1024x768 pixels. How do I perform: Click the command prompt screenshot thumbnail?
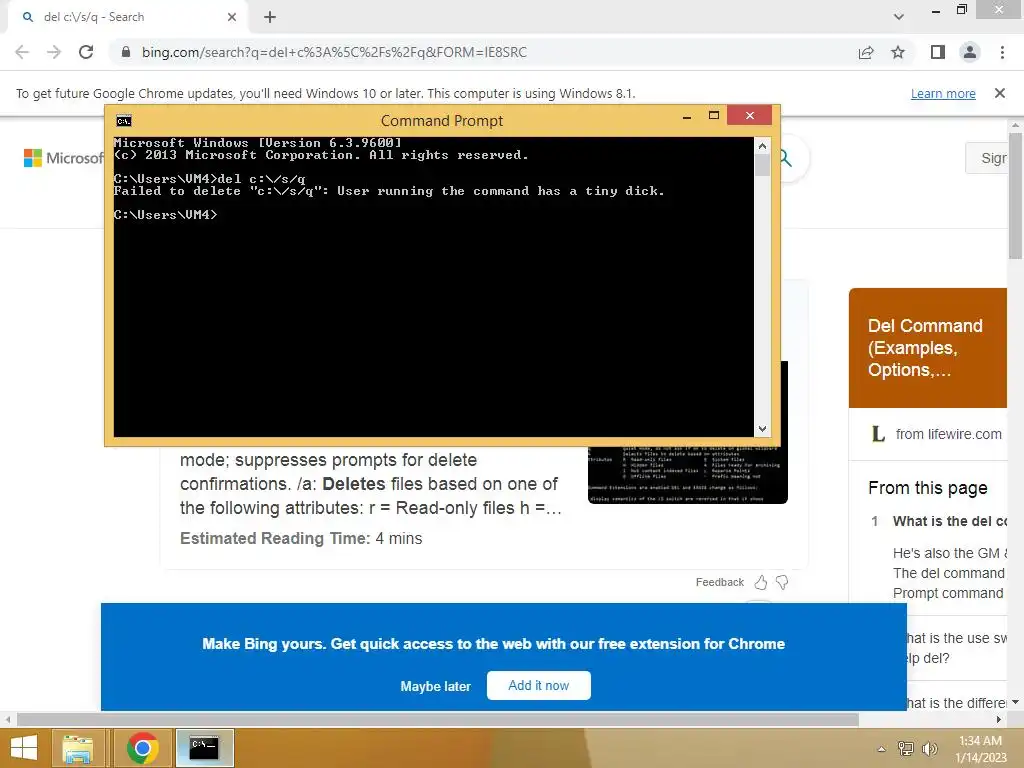point(688,473)
